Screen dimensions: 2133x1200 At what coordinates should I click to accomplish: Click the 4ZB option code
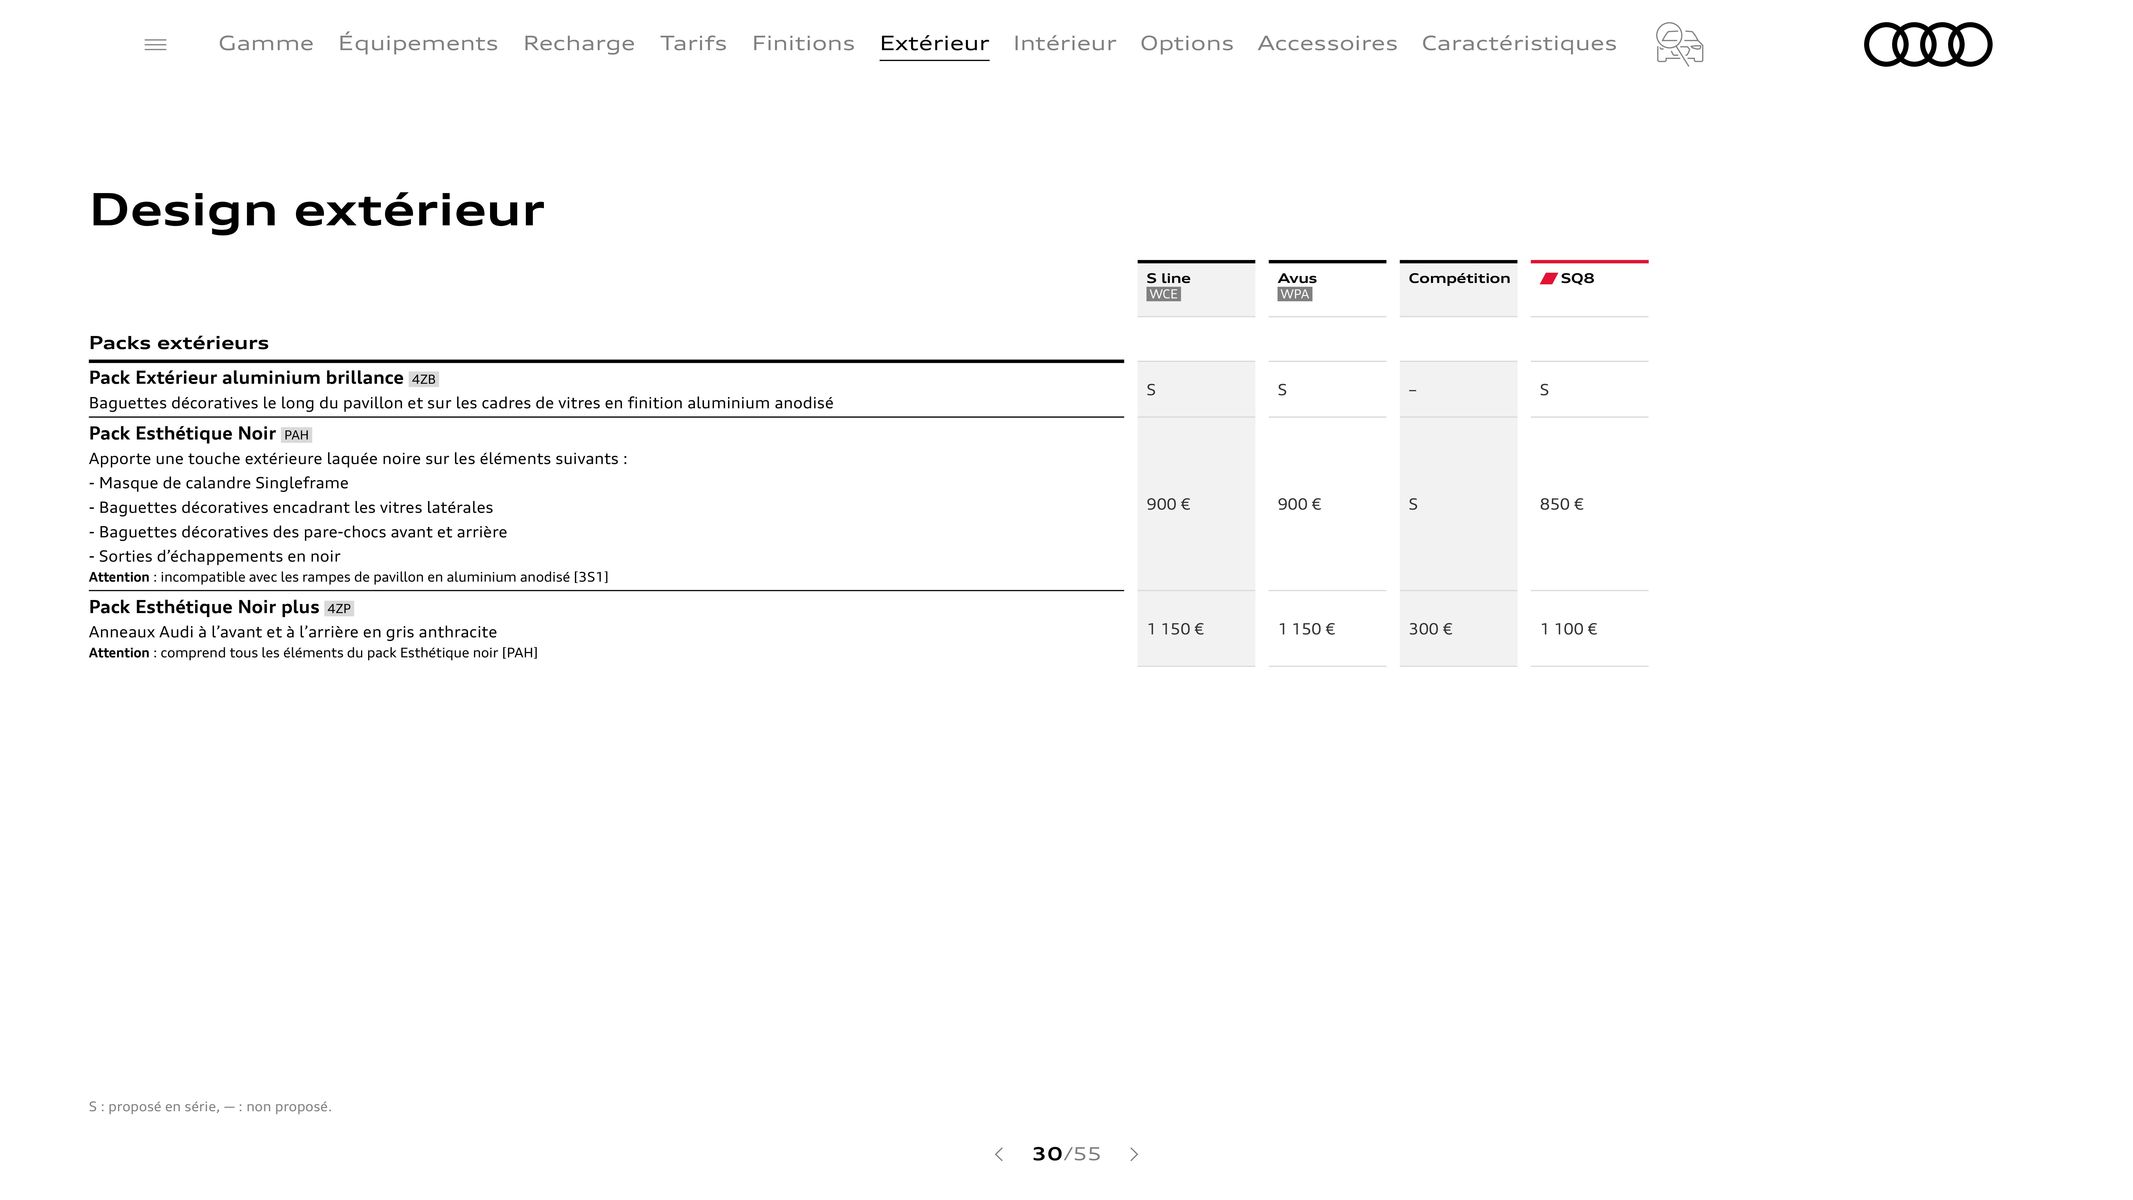click(424, 379)
